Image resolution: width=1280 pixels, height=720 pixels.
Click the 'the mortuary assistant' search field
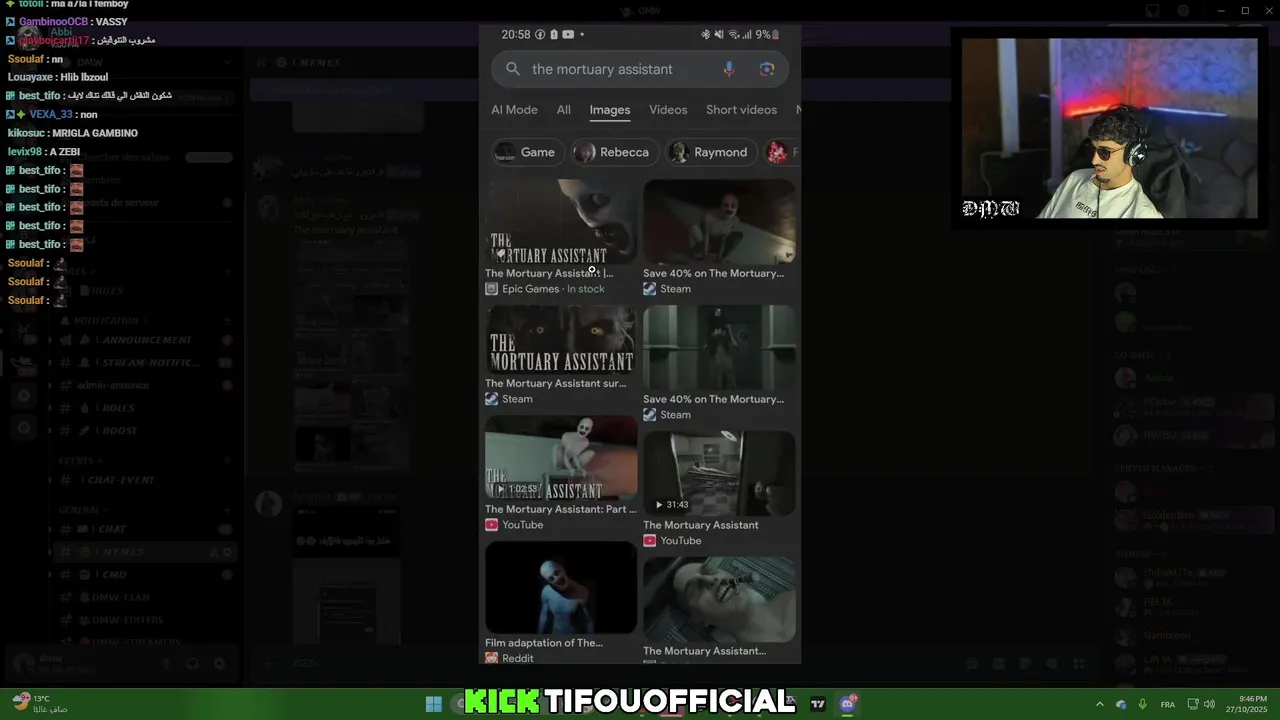640,69
